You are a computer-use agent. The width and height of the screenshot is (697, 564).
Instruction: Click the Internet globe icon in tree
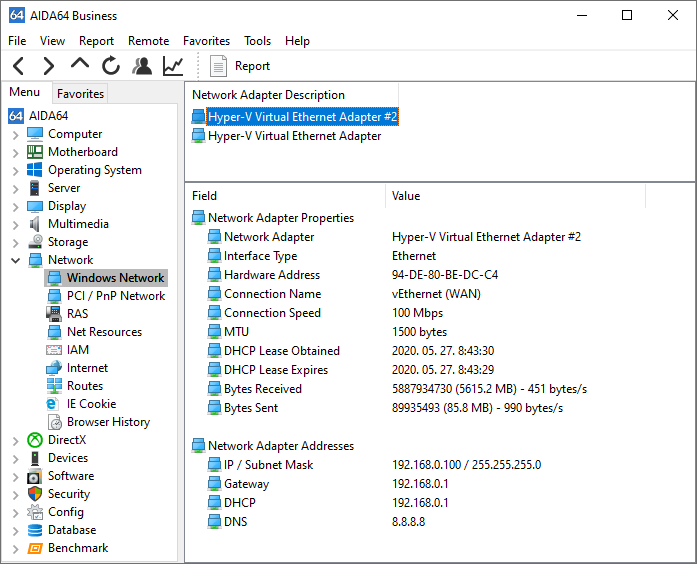click(54, 368)
